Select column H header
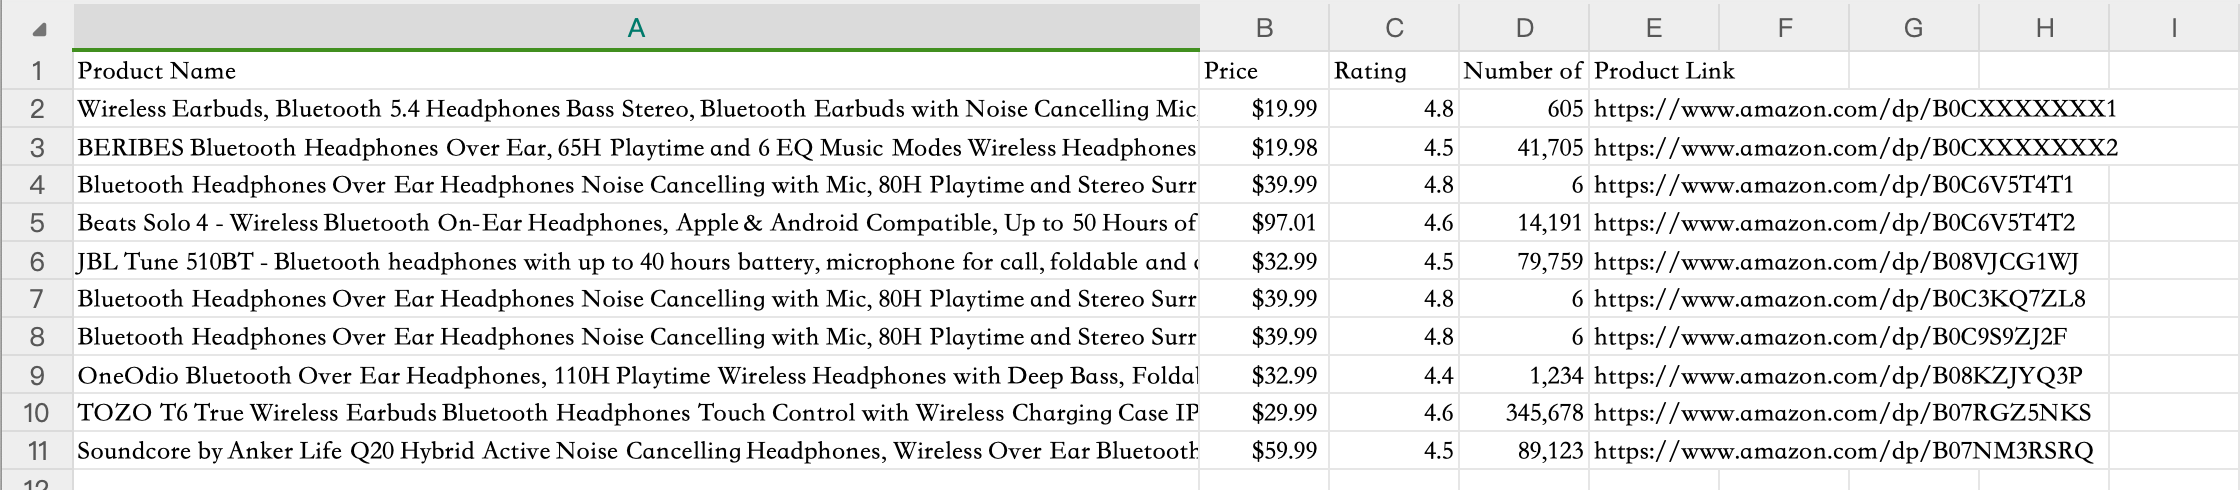This screenshot has width=2240, height=490. coord(2044,28)
